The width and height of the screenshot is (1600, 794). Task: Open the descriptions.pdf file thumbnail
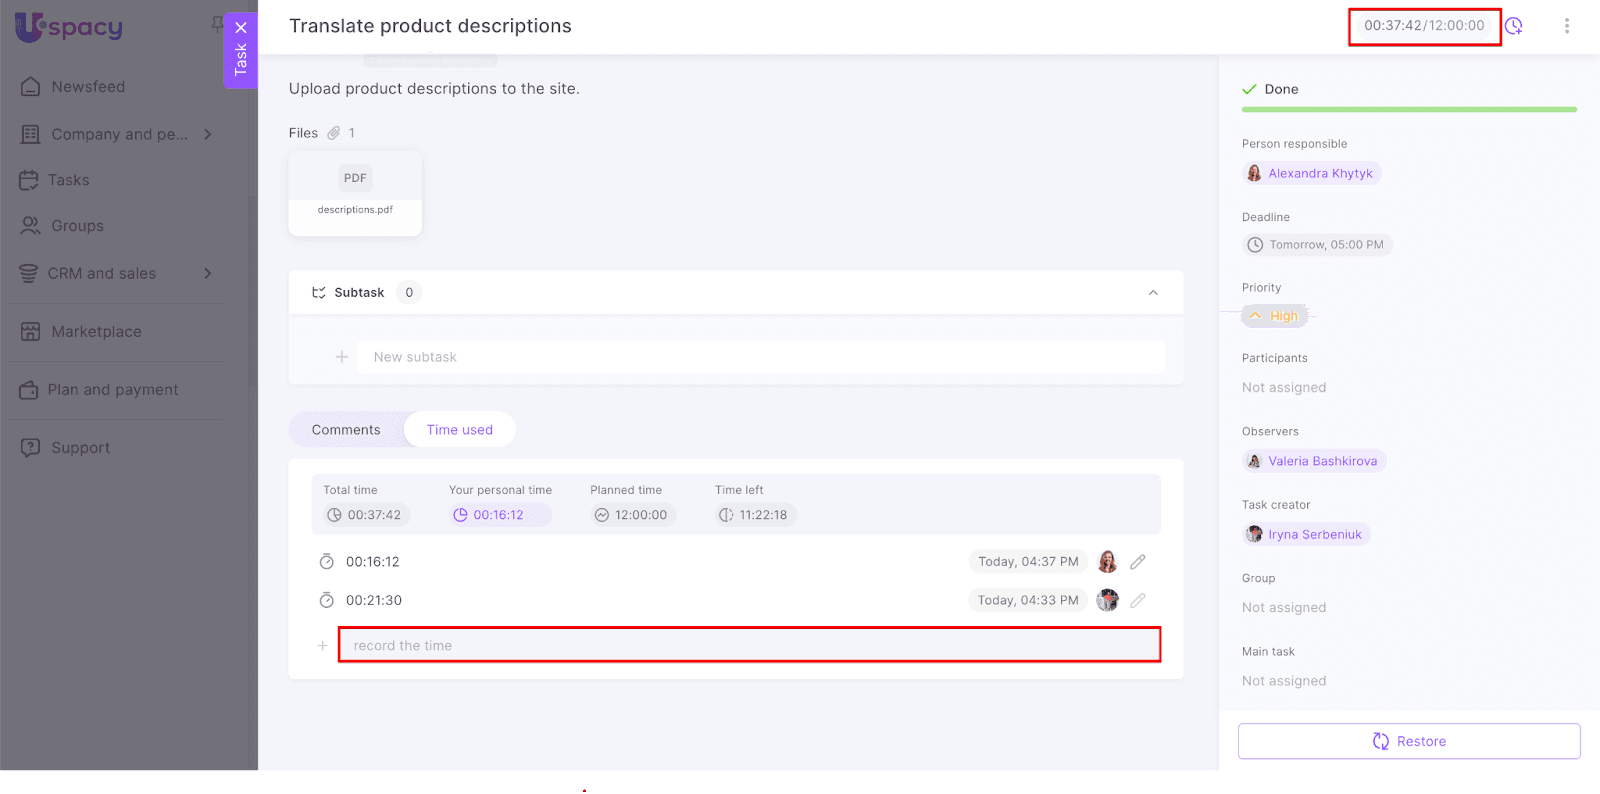[355, 193]
